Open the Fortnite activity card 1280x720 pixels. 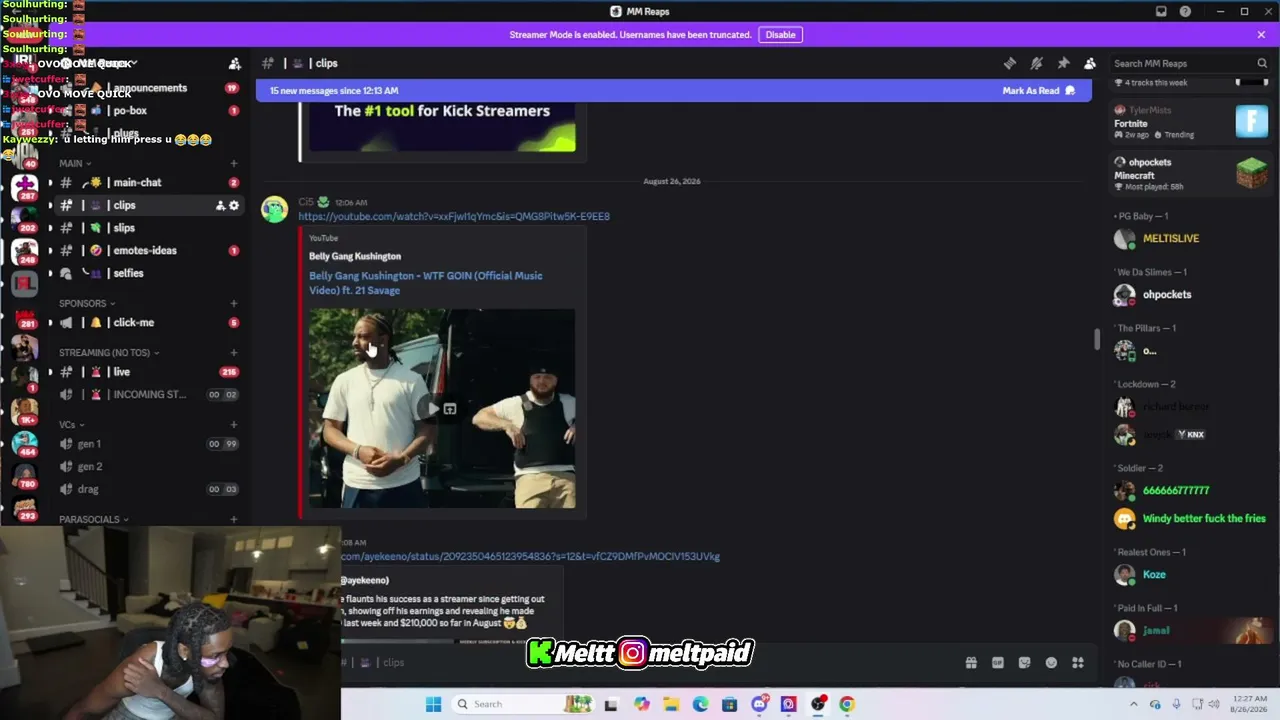point(1190,122)
